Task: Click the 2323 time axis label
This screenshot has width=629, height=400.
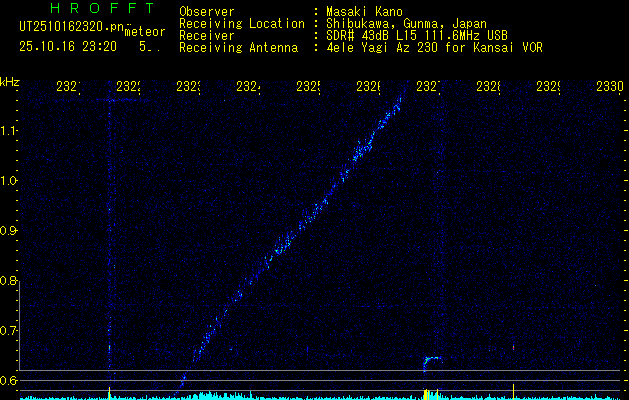Action: [x=189, y=86]
